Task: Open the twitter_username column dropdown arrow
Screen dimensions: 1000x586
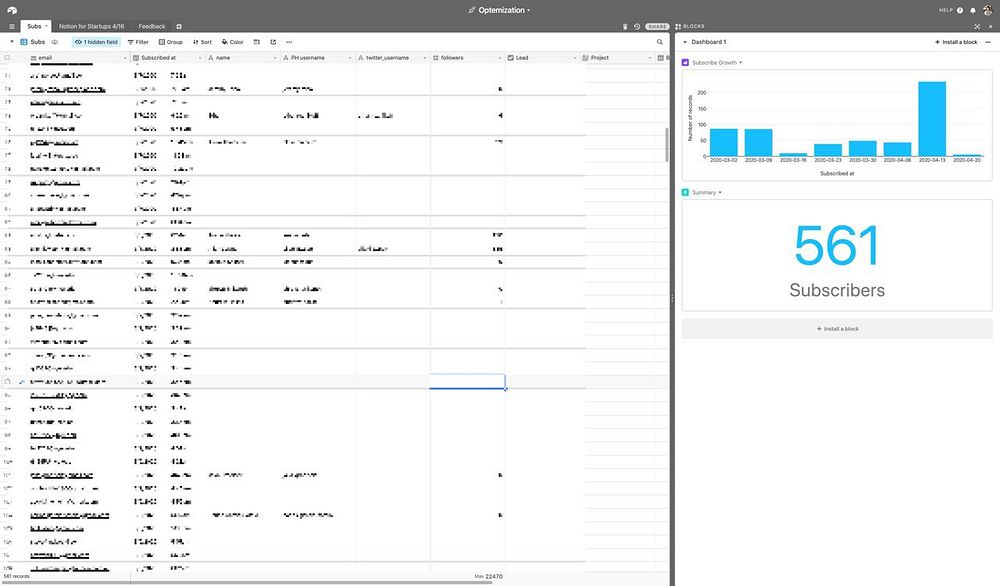Action: tap(425, 58)
